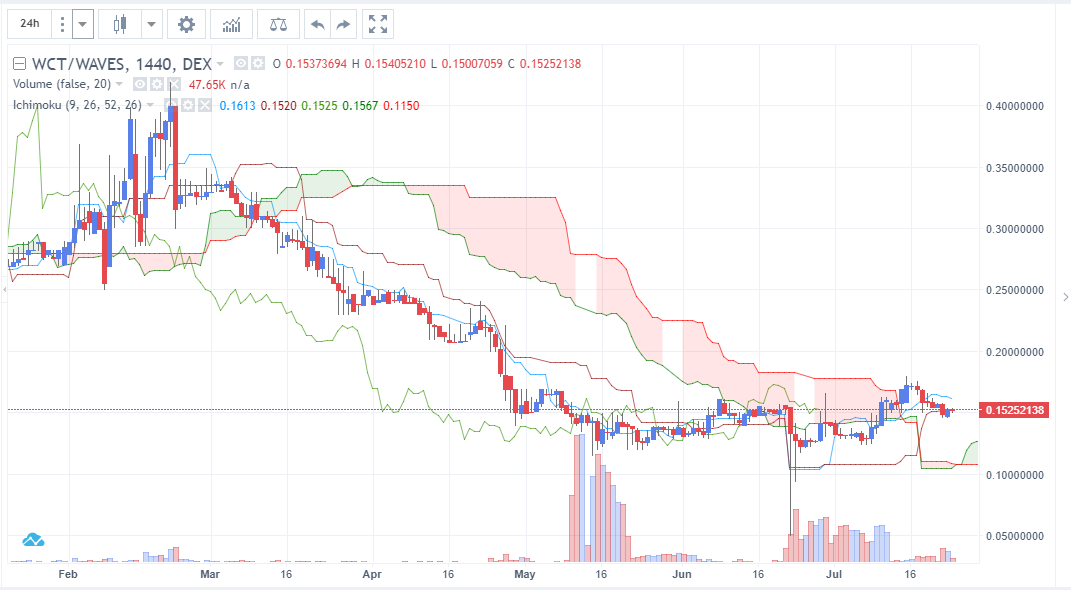
Task: Click the blue Ichimoku value 0.1613
Action: (237, 106)
